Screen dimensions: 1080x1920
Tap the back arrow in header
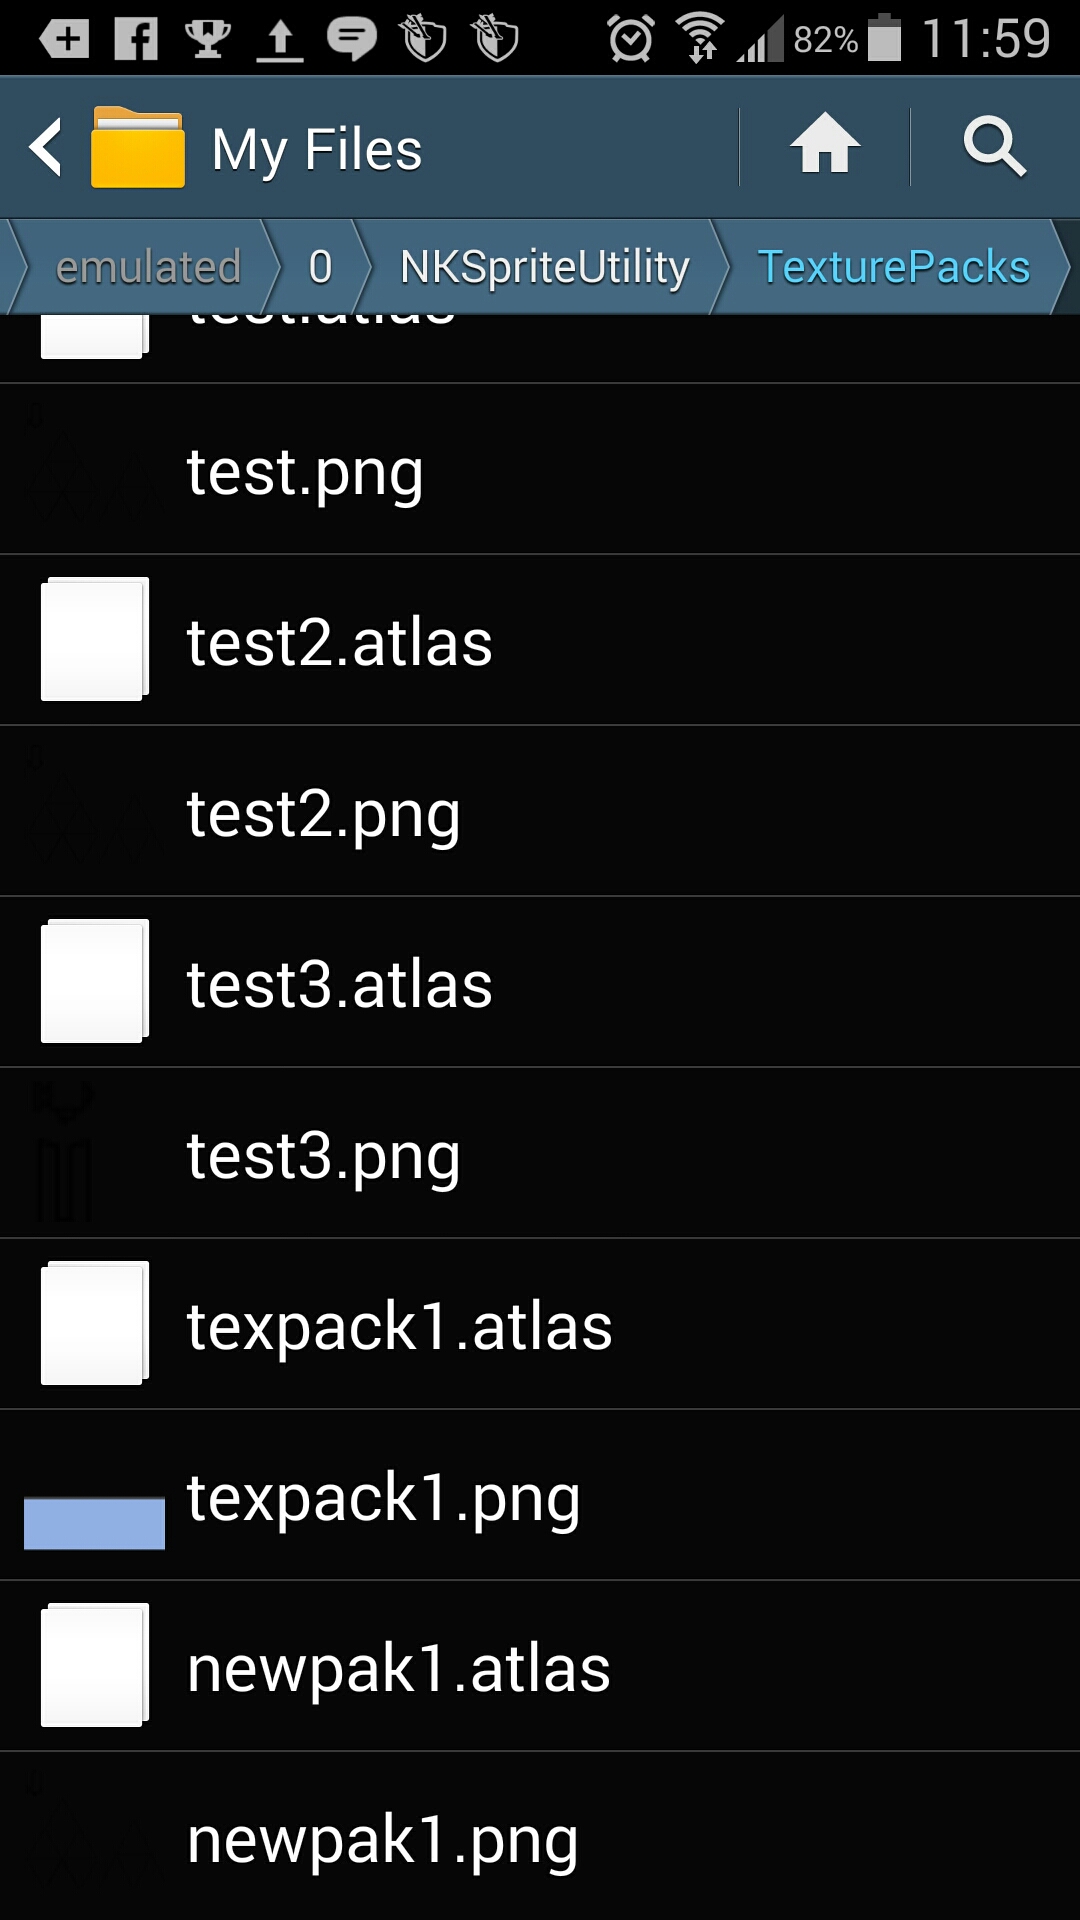46,148
